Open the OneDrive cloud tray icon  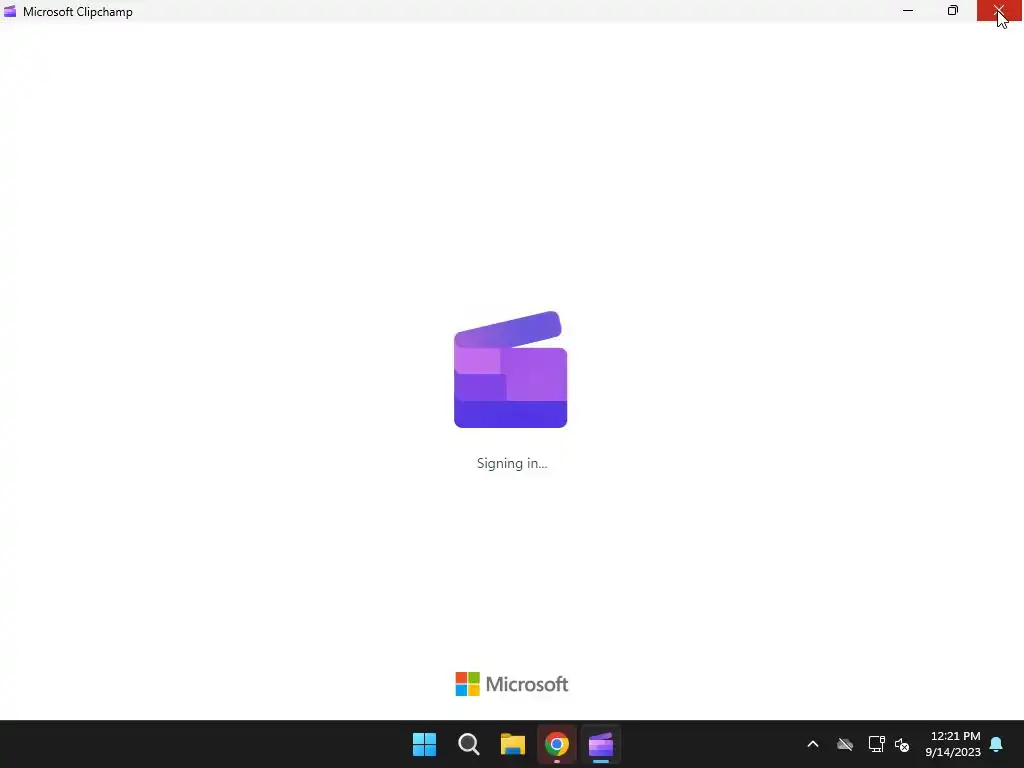click(845, 744)
